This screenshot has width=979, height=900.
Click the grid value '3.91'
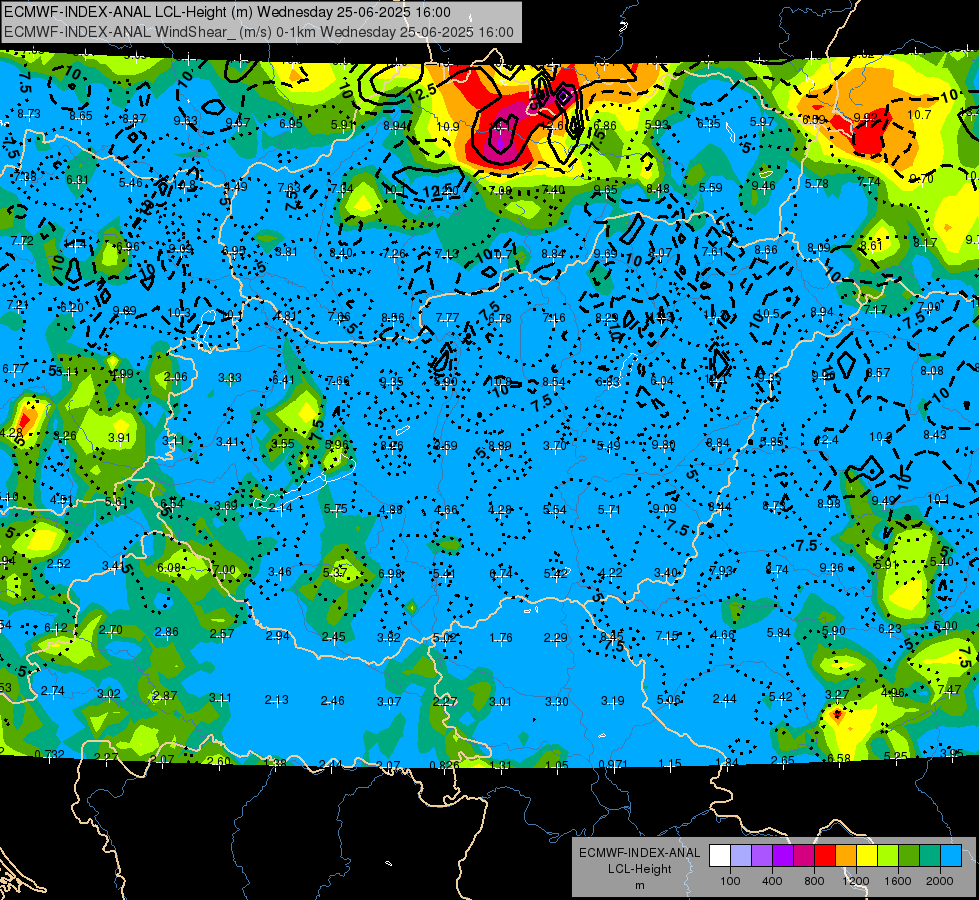click(x=119, y=438)
